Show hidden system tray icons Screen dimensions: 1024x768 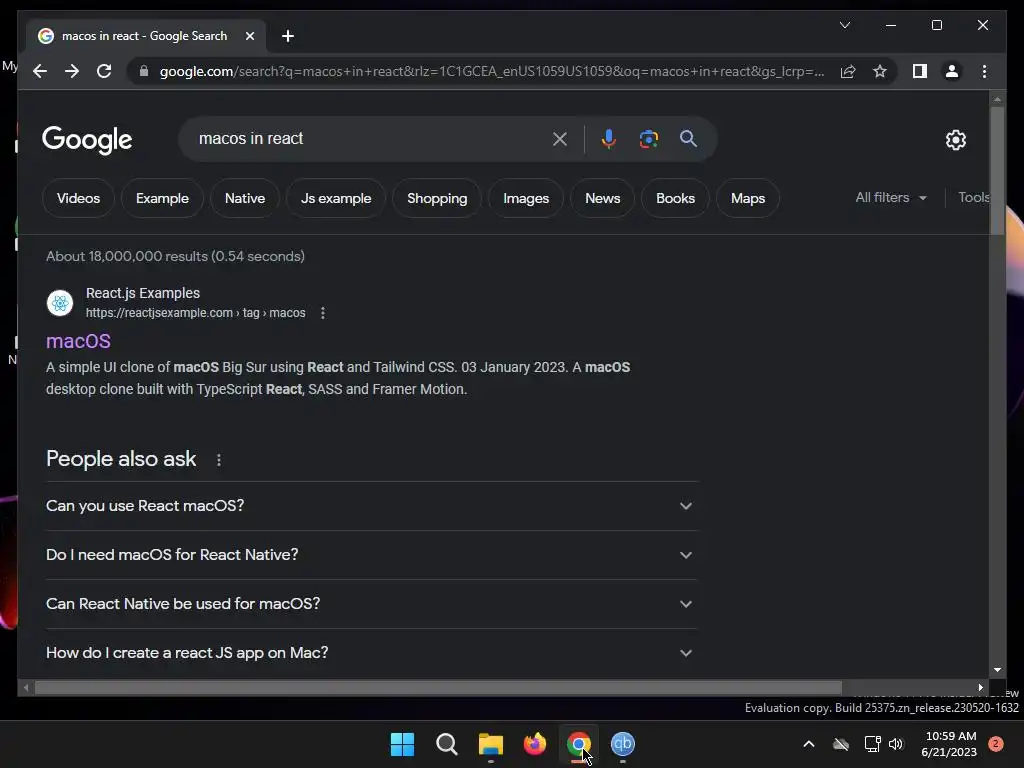[808, 744]
